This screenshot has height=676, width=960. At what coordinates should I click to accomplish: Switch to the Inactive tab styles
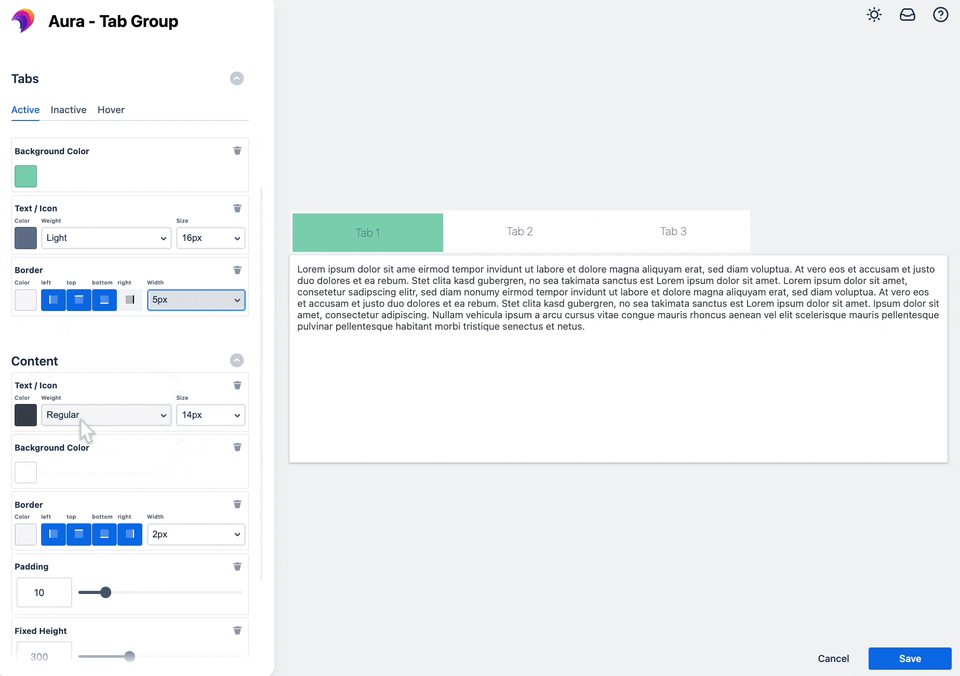coord(68,110)
